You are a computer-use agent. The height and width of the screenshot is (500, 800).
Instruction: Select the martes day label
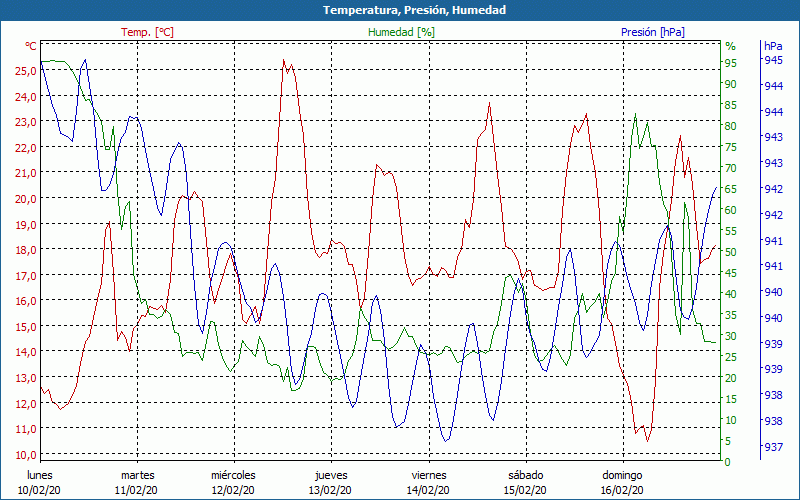pos(137,475)
